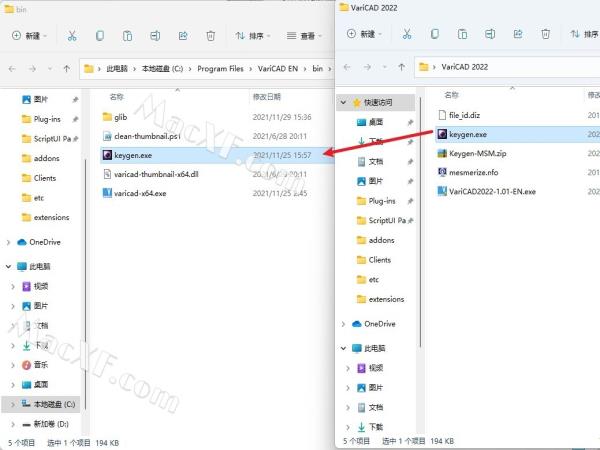Go up one folder in VariCAD 2022 window
600x450 pixels.
click(401, 67)
